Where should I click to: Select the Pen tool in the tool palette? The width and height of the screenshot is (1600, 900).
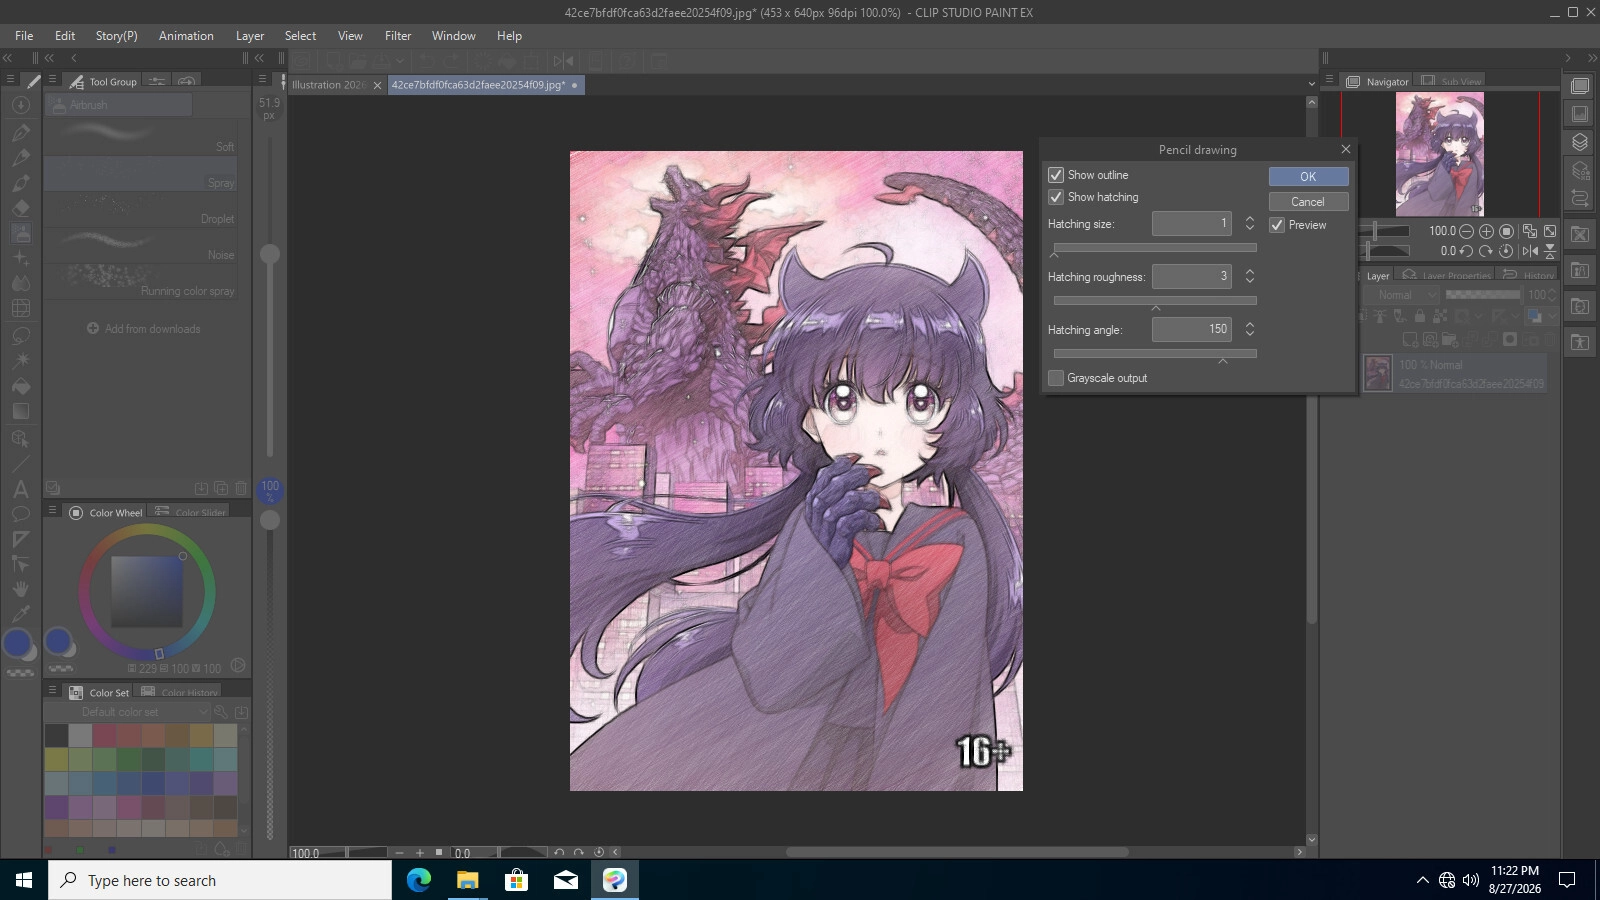20,131
